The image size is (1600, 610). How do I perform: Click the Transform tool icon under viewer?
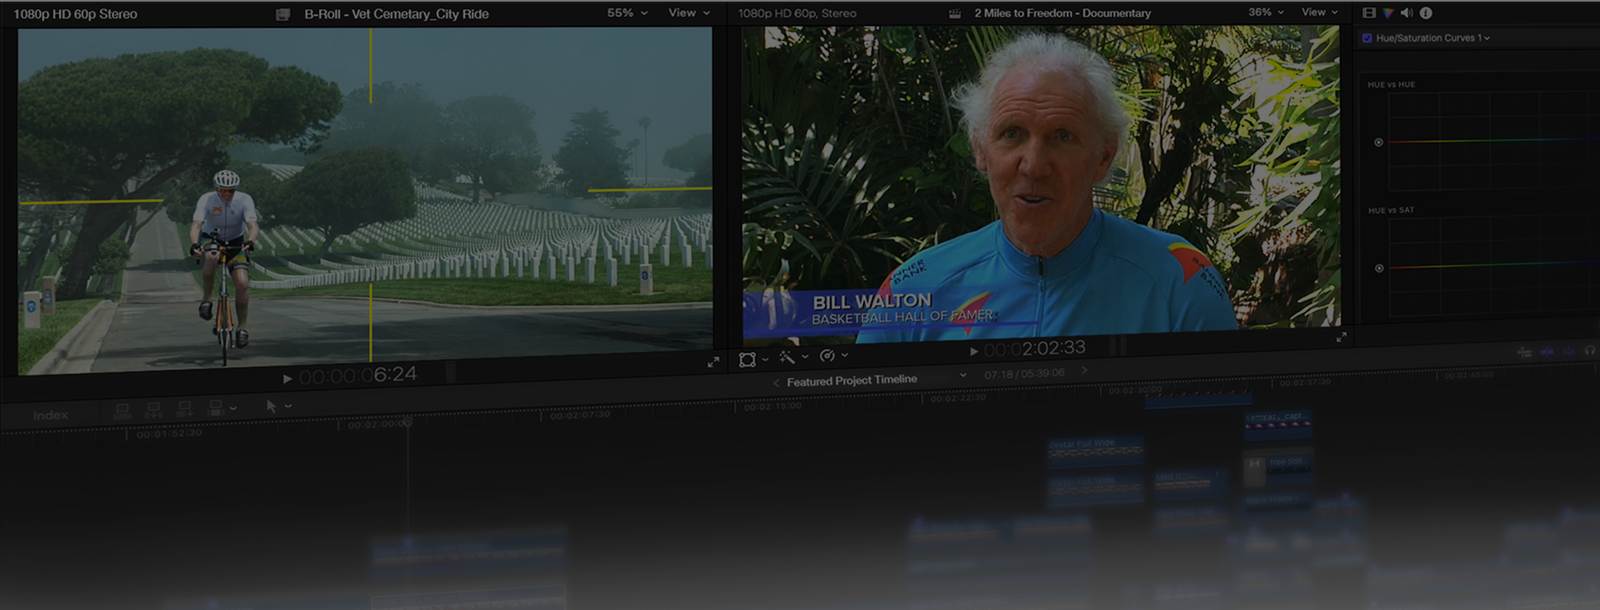pyautogui.click(x=747, y=359)
